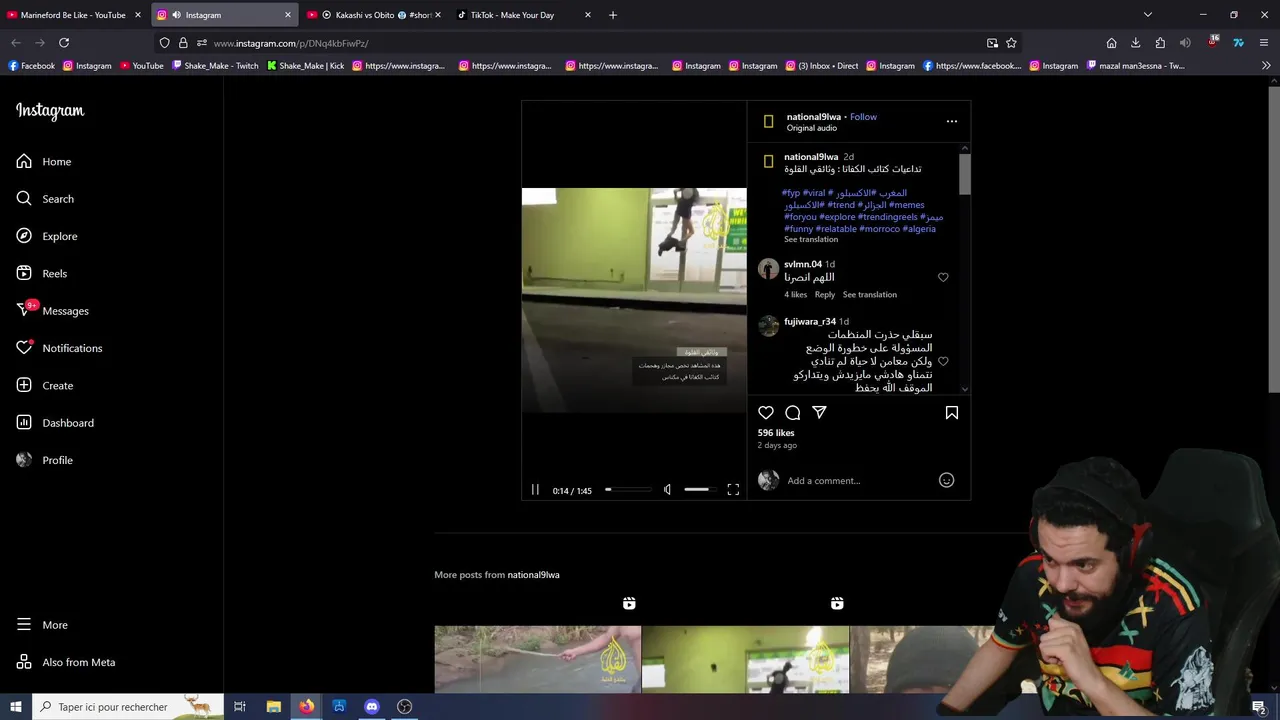Image resolution: width=1280 pixels, height=720 pixels.
Task: Switch to Kakashi vs Obito tab
Action: 375,15
